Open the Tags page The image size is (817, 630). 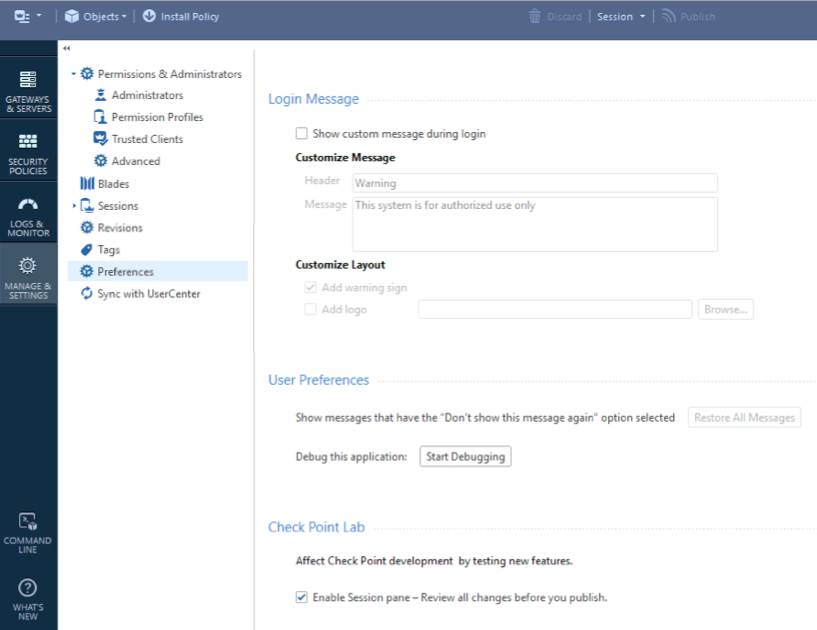tap(109, 250)
